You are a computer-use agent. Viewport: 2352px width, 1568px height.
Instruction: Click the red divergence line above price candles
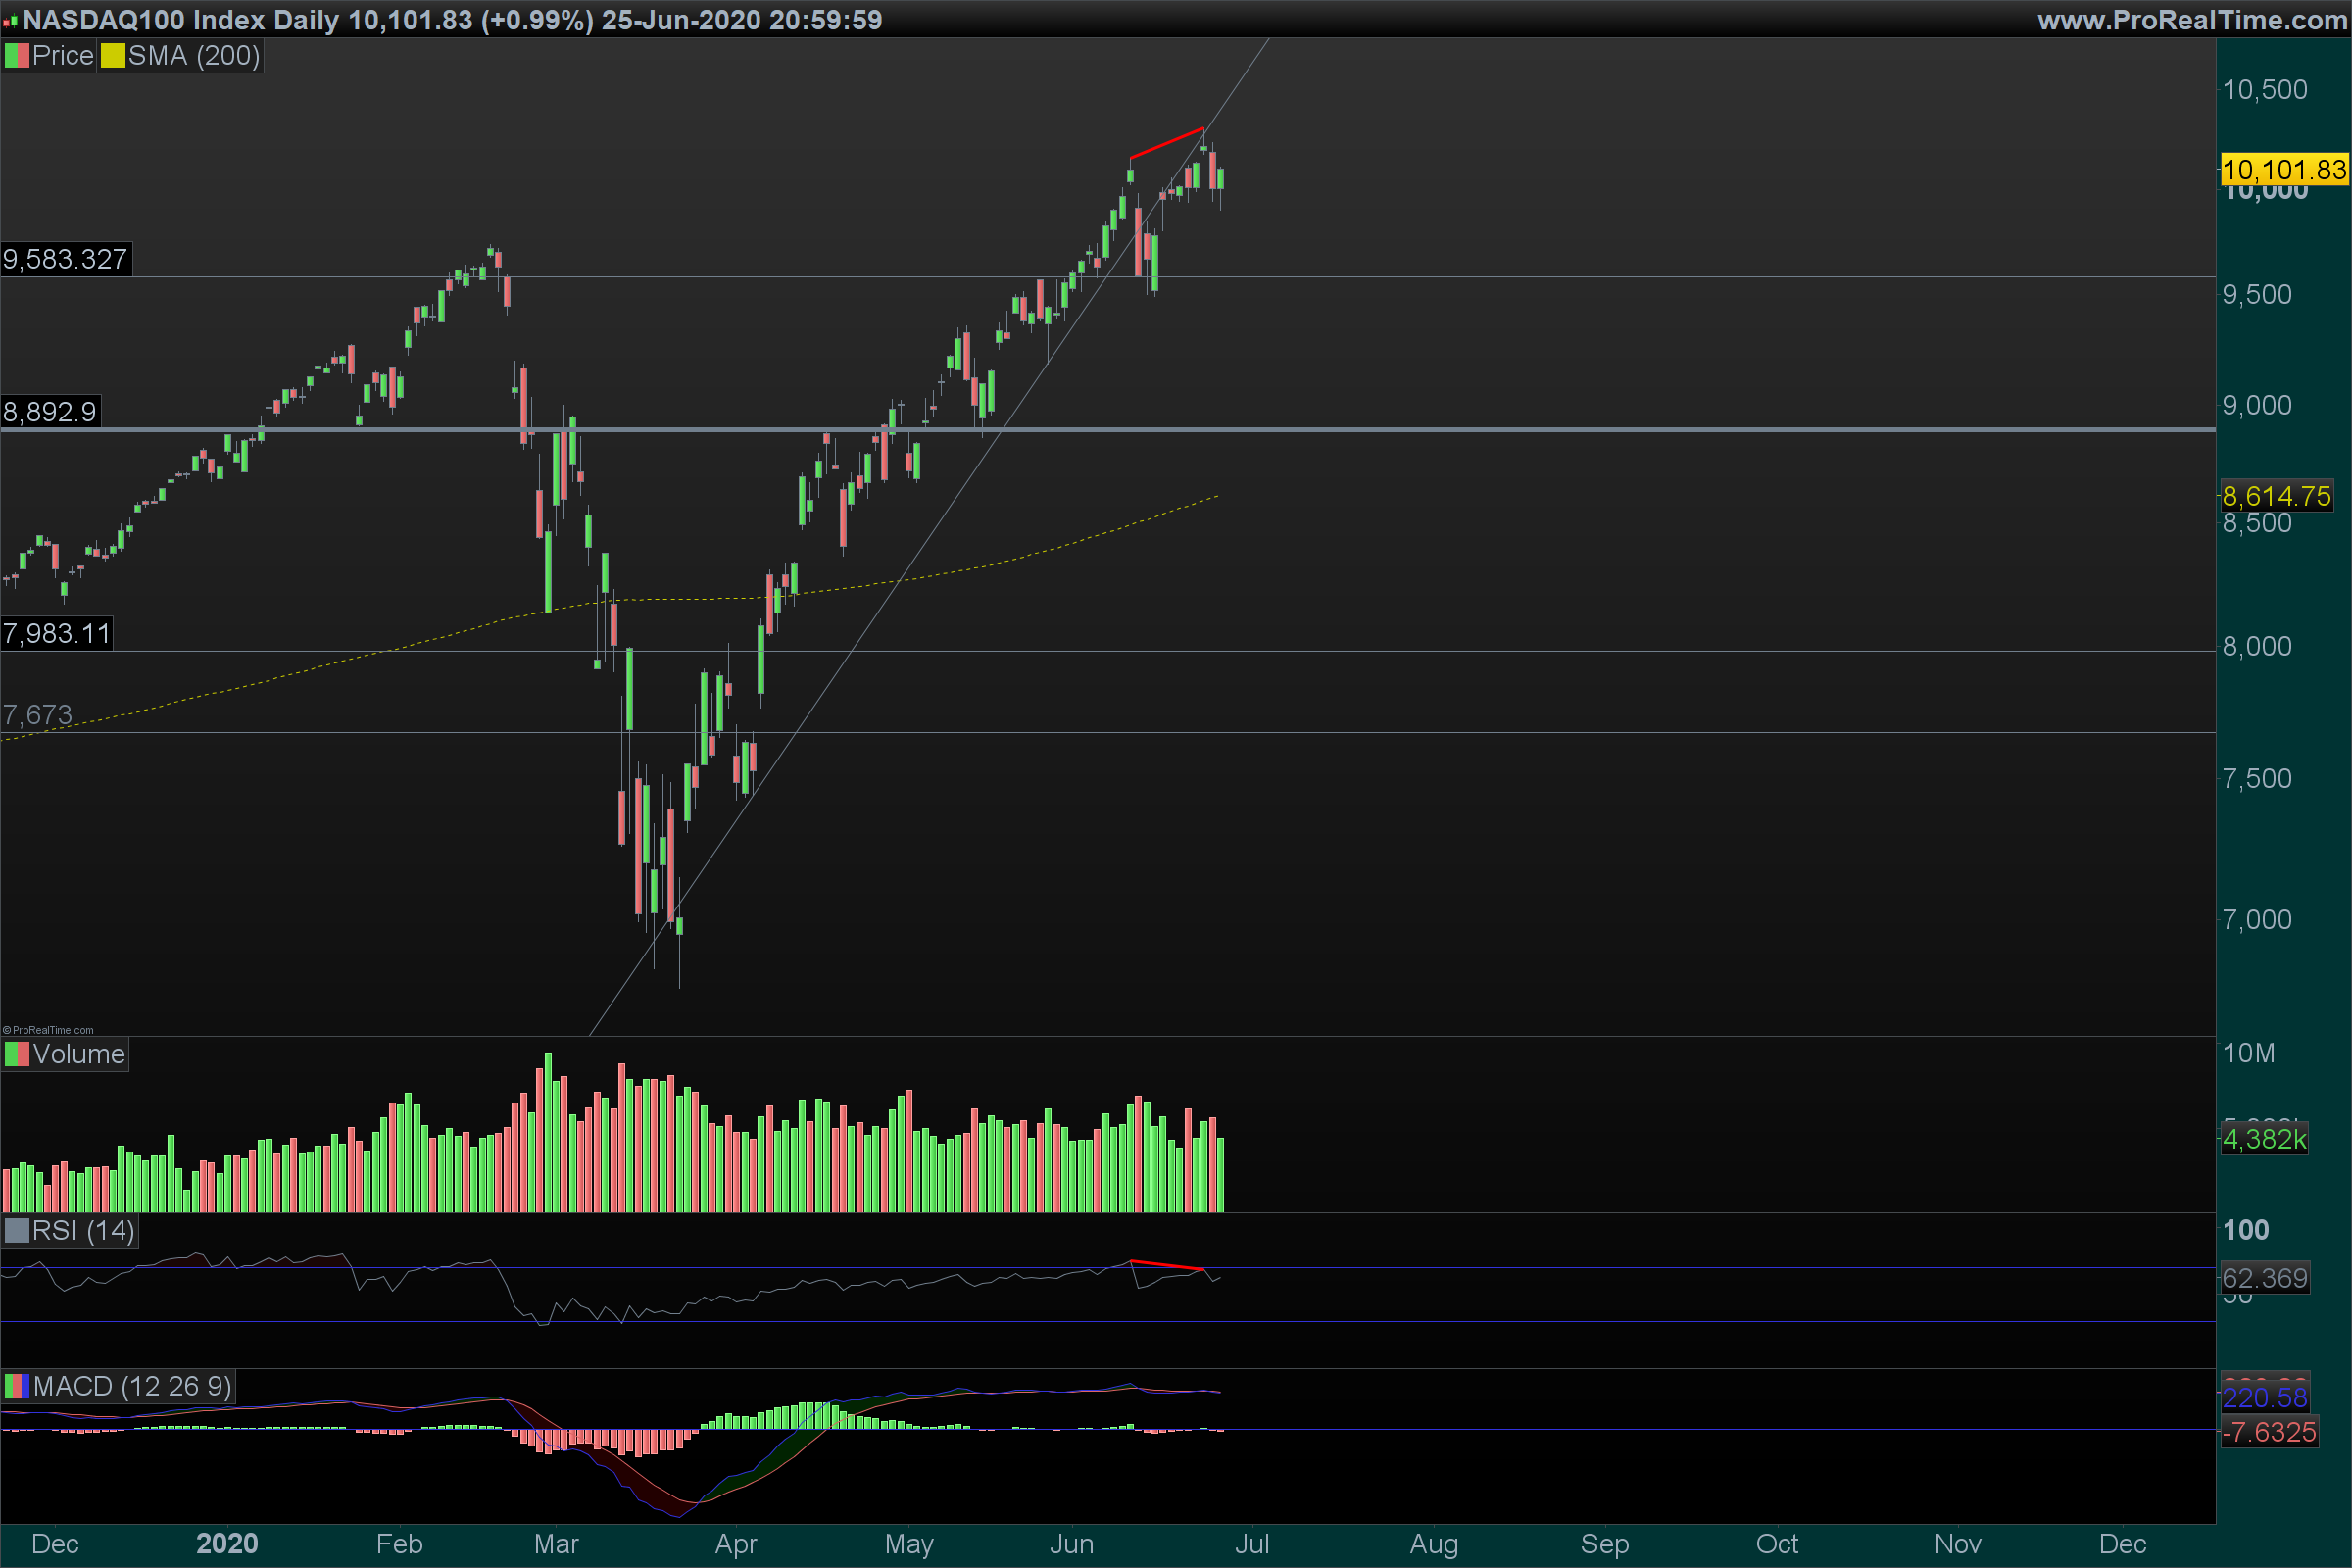1166,143
